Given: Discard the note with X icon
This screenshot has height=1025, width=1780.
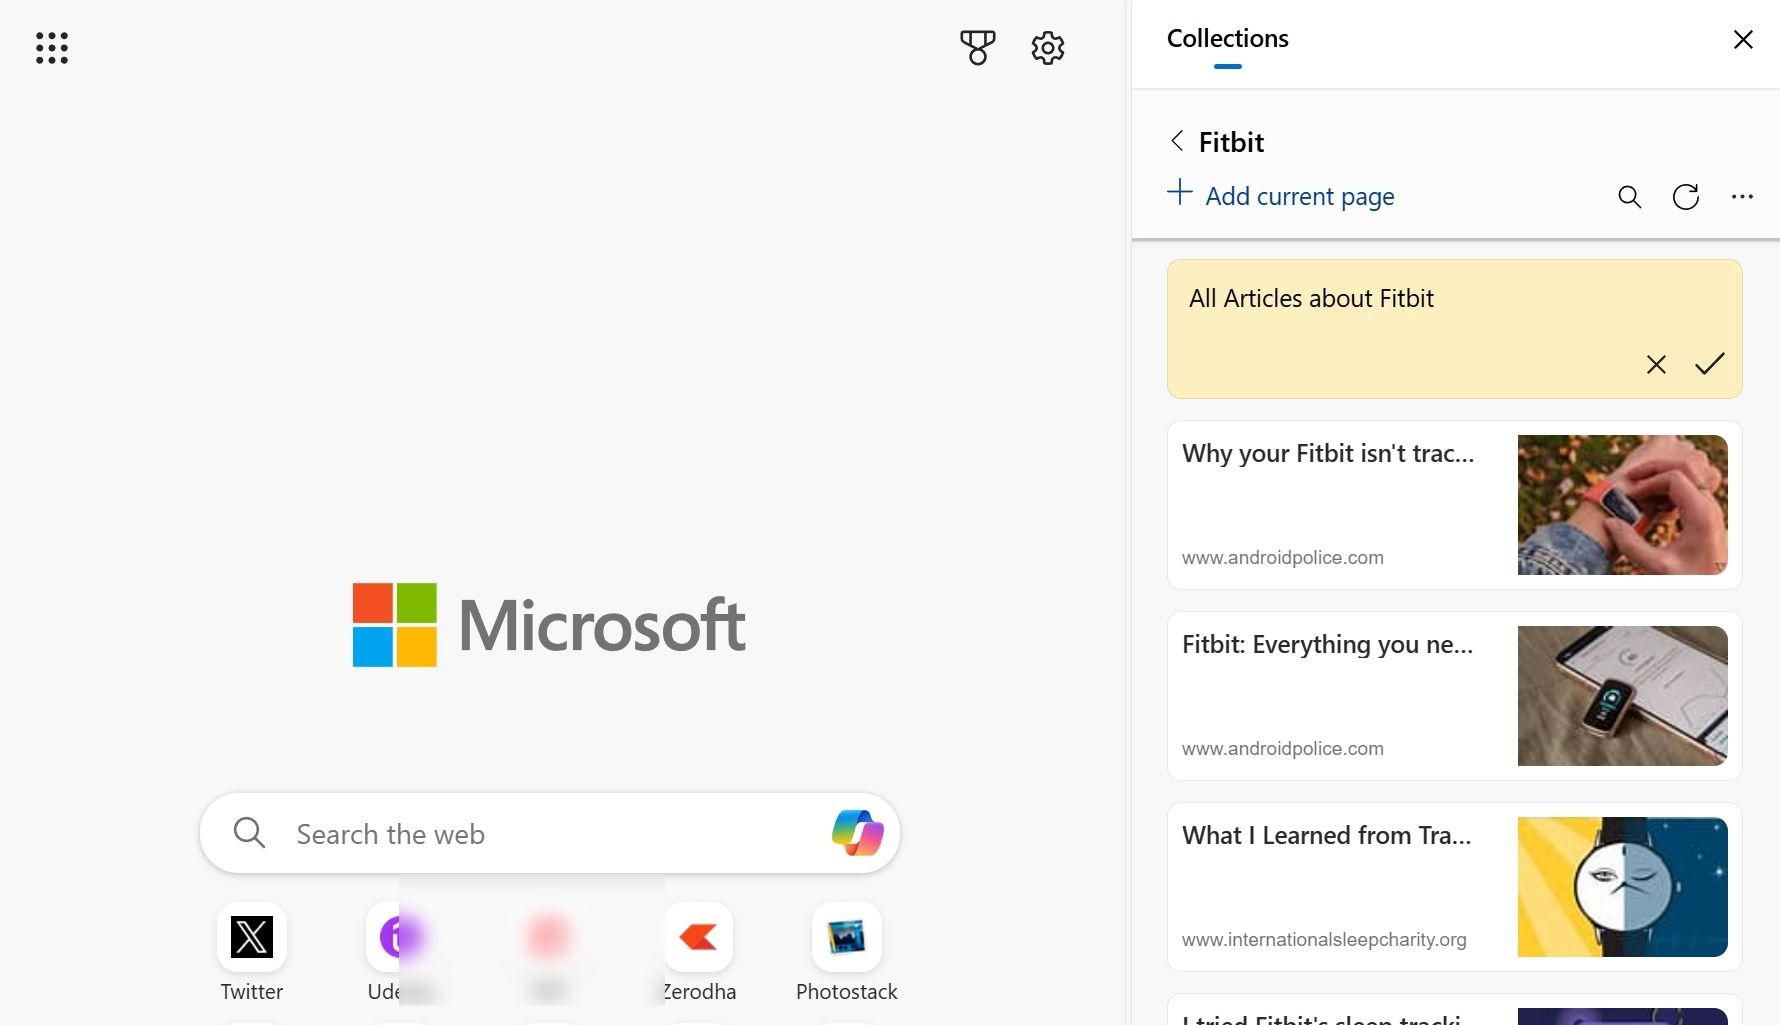Looking at the screenshot, I should [x=1656, y=364].
